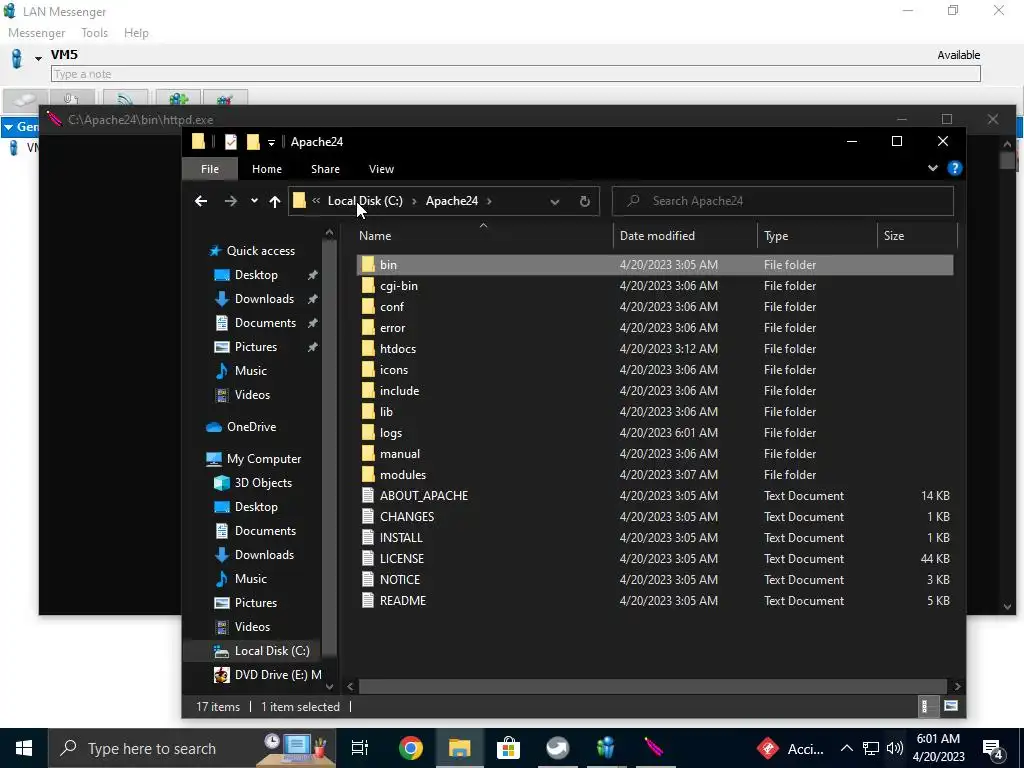Screen dimensions: 1024x768
Task: Open pinned Downloads under Quick access
Action: point(264,299)
